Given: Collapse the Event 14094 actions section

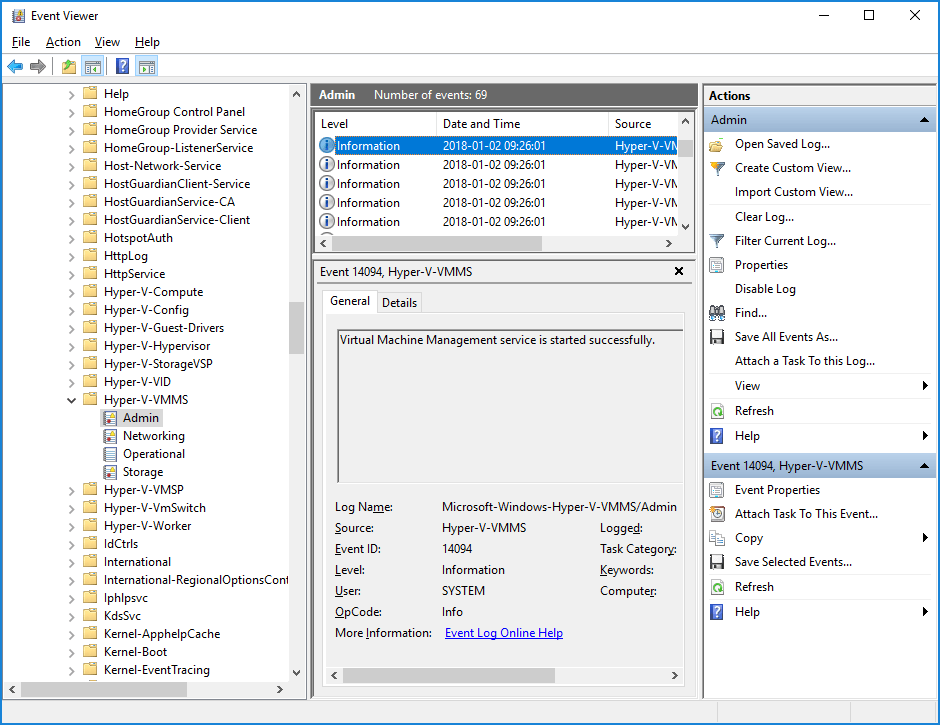Looking at the screenshot, I should pos(924,466).
